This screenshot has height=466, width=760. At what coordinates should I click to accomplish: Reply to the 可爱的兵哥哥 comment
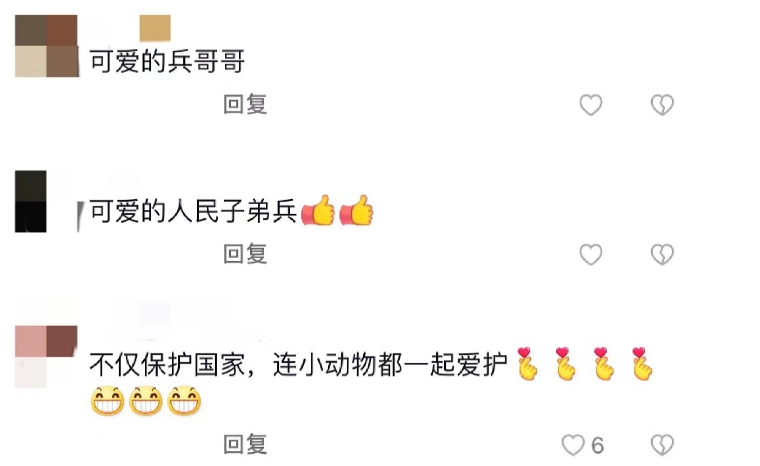pos(245,105)
